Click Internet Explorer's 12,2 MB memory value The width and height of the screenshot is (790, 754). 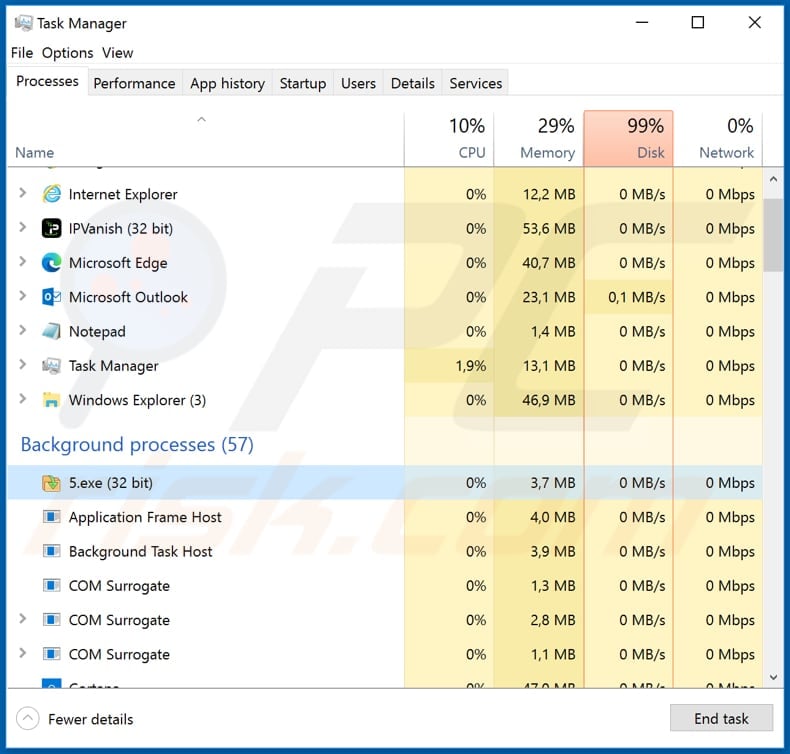point(549,194)
